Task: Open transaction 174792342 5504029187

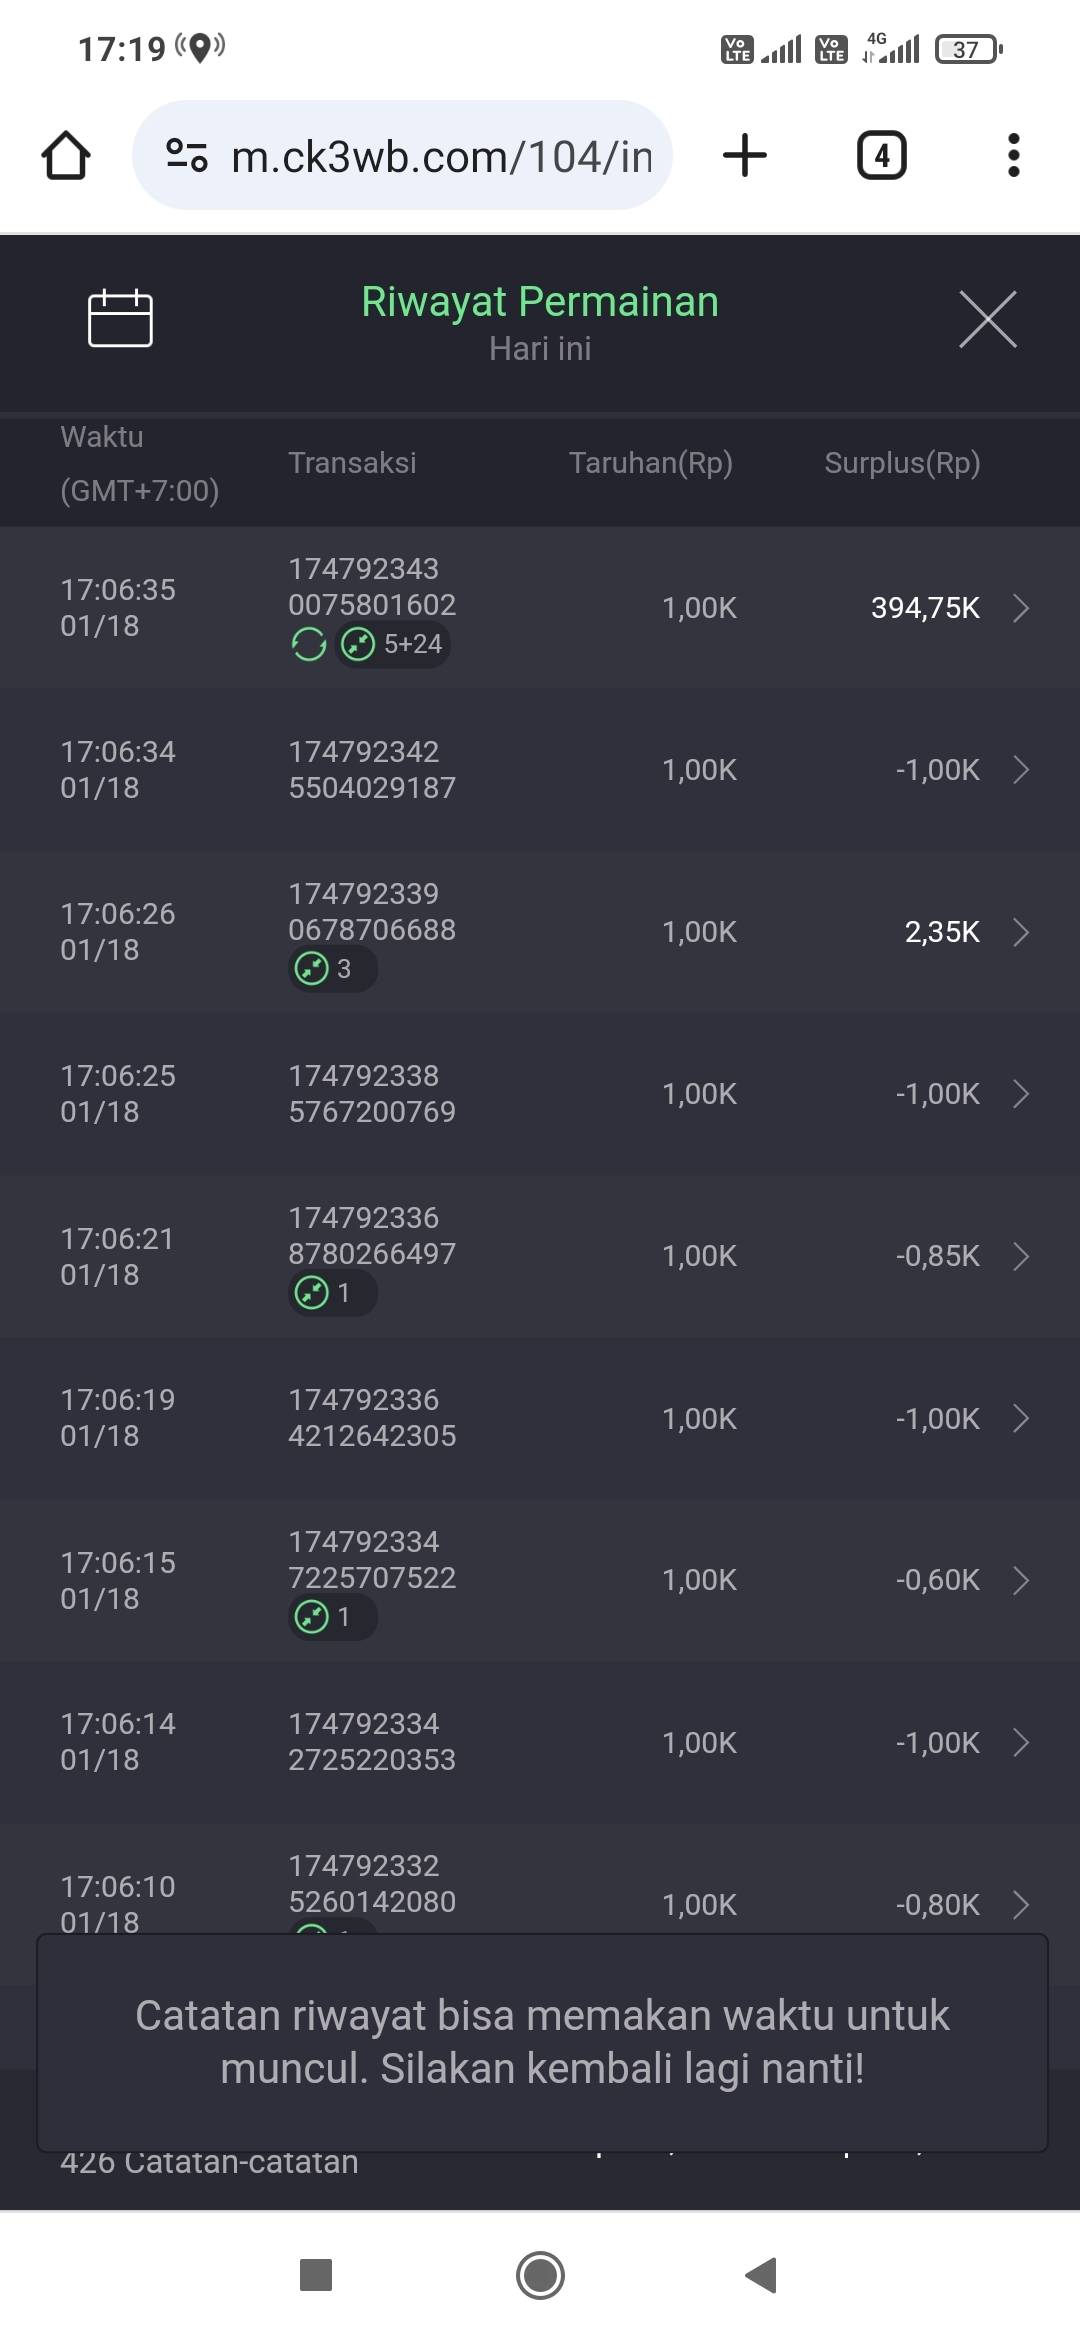Action: tap(372, 770)
